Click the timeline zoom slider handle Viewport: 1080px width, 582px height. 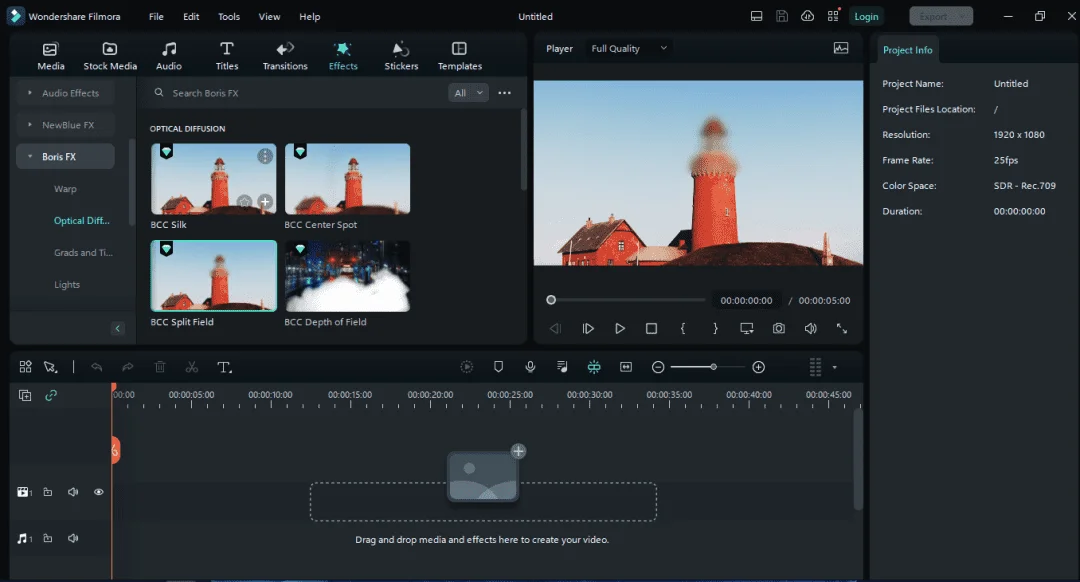click(x=714, y=367)
